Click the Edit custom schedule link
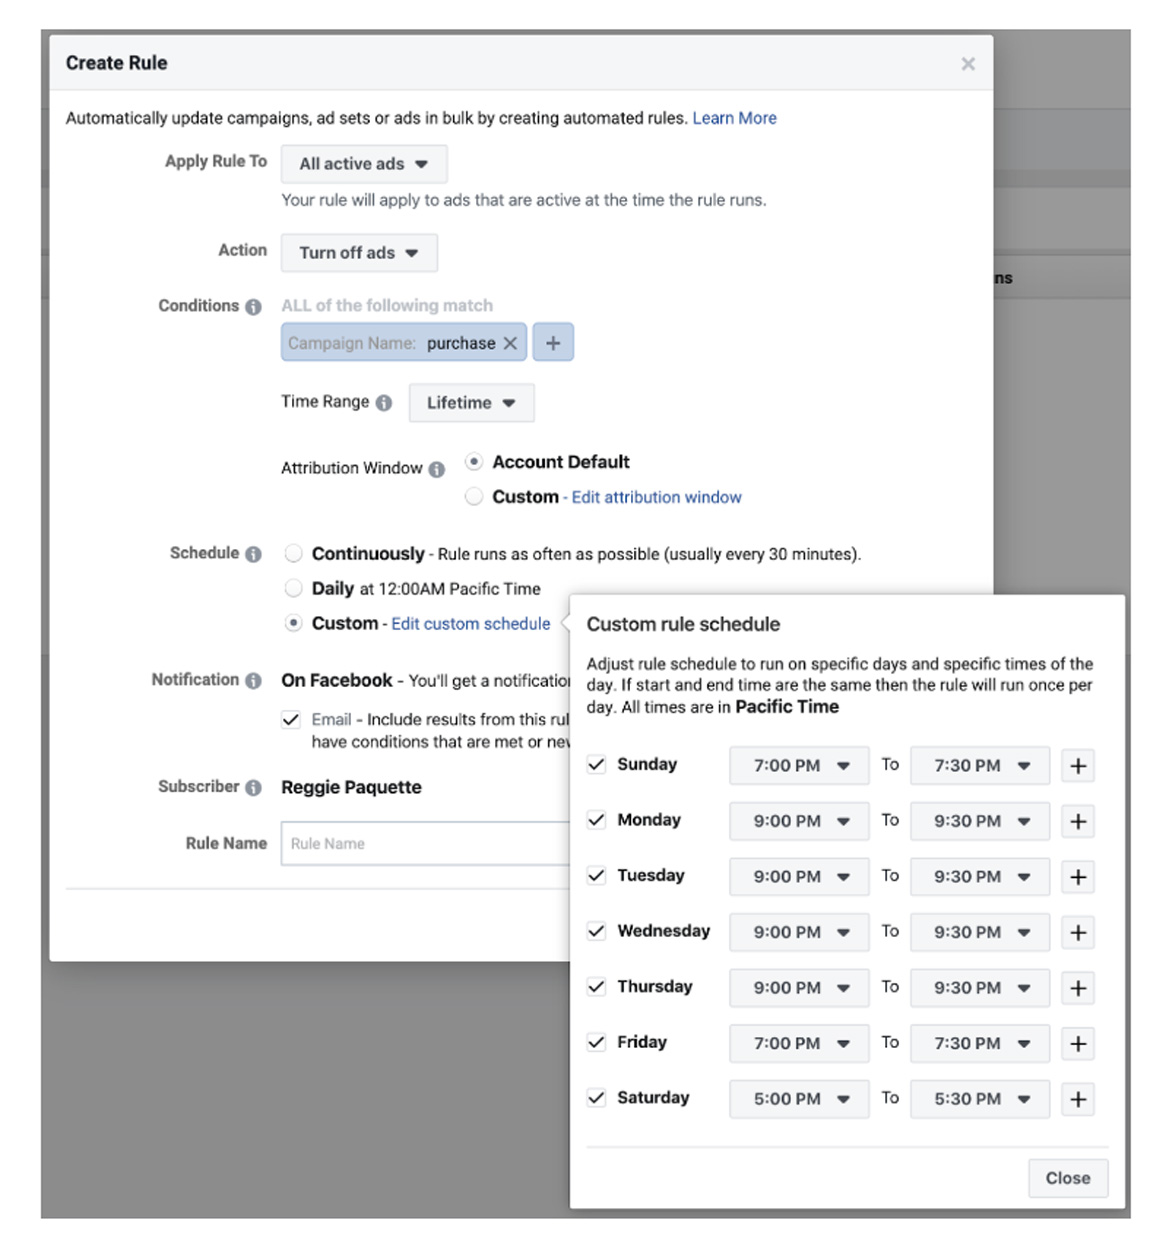Screen dimensions: 1166x1242 468,623
